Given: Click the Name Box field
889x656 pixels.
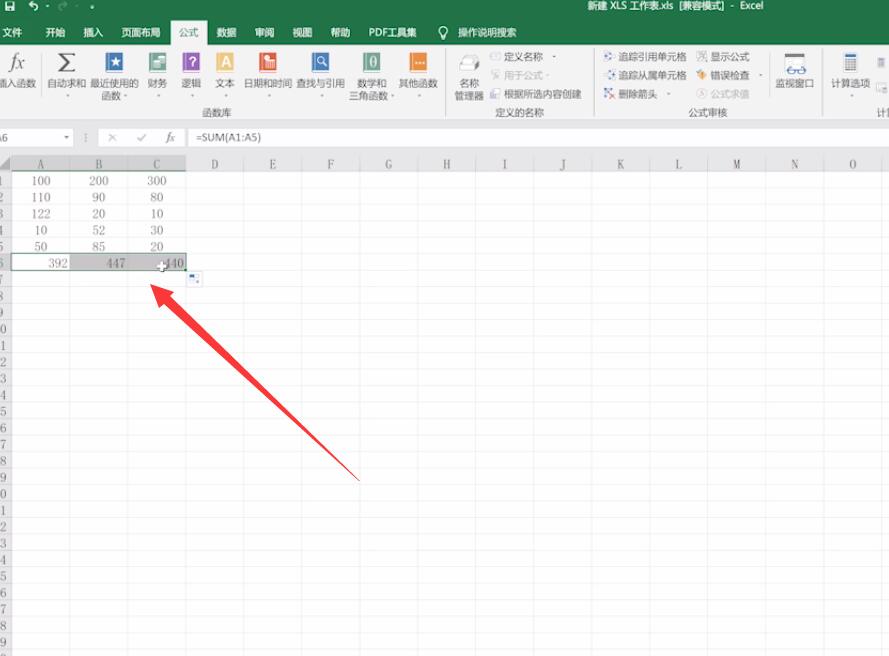Looking at the screenshot, I should (x=31, y=137).
